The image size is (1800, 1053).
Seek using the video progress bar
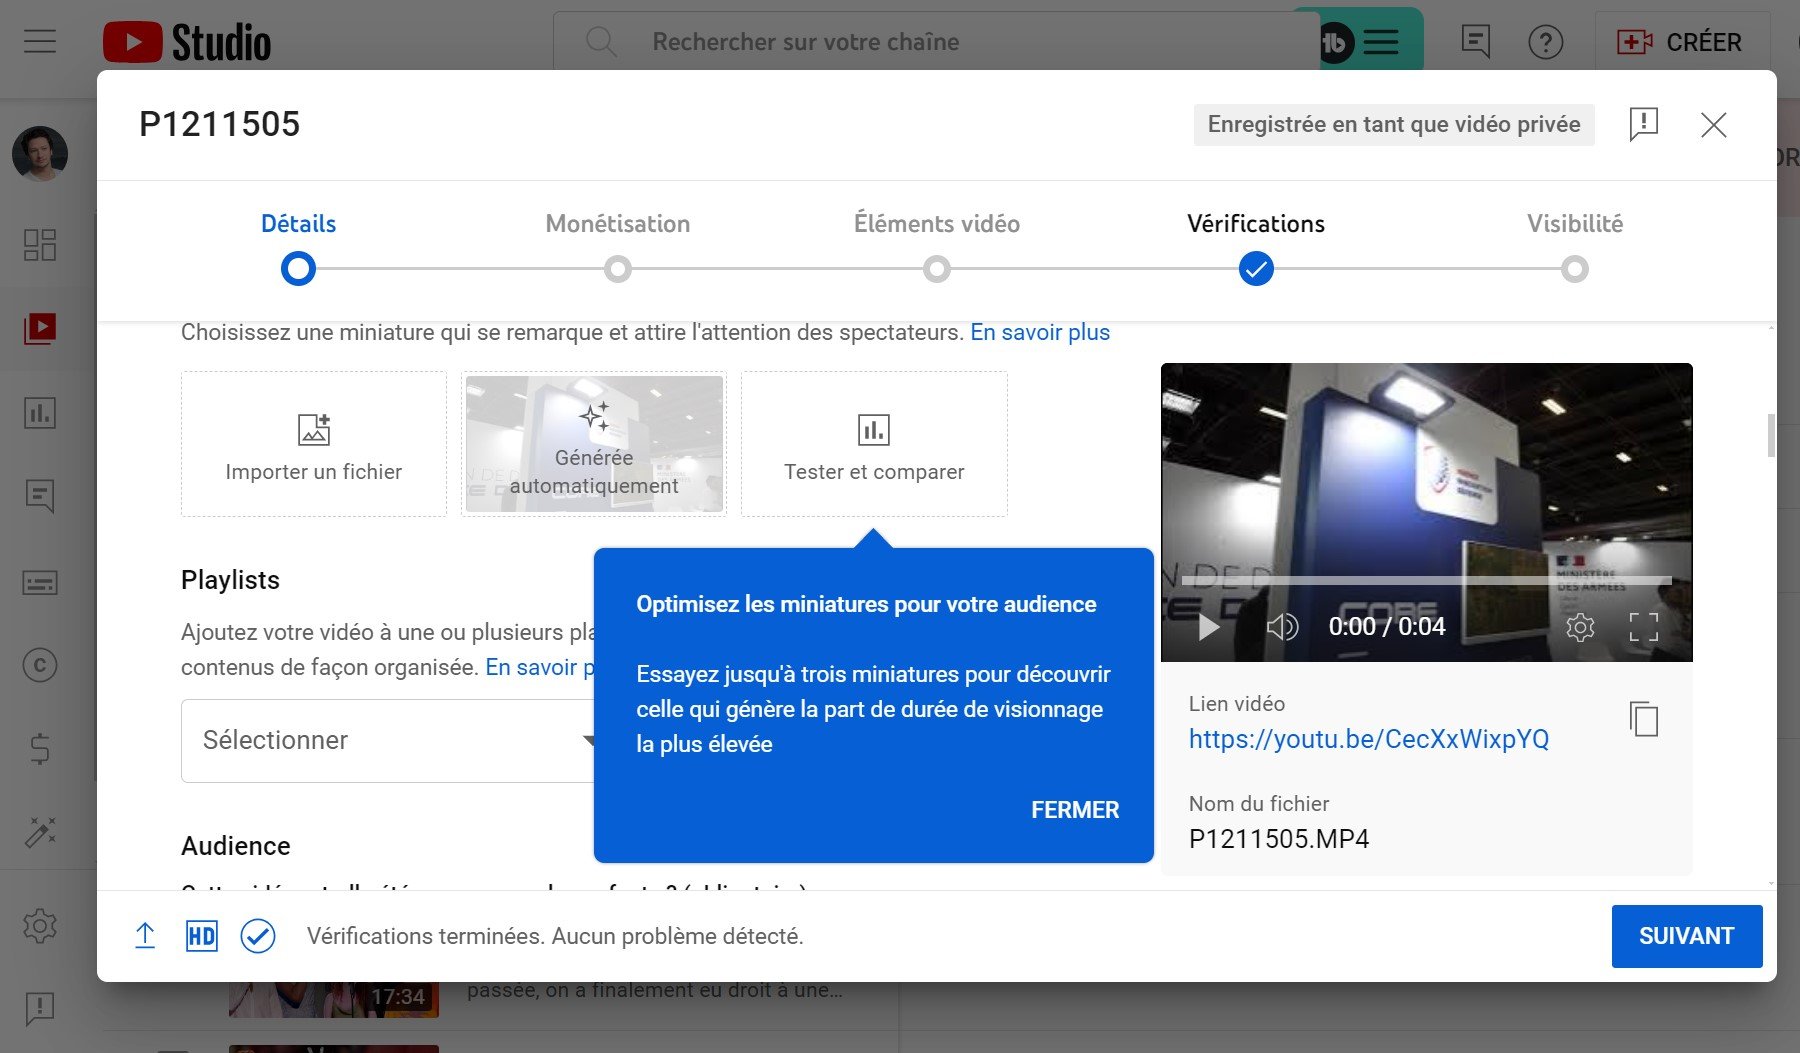[1425, 580]
